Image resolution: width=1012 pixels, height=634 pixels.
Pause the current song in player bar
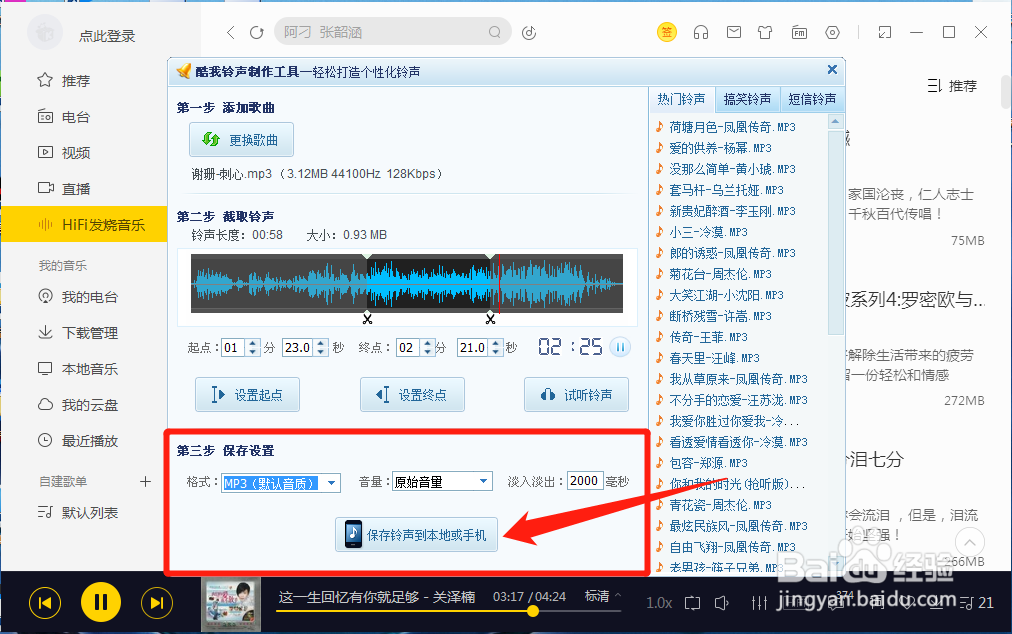pos(101,602)
